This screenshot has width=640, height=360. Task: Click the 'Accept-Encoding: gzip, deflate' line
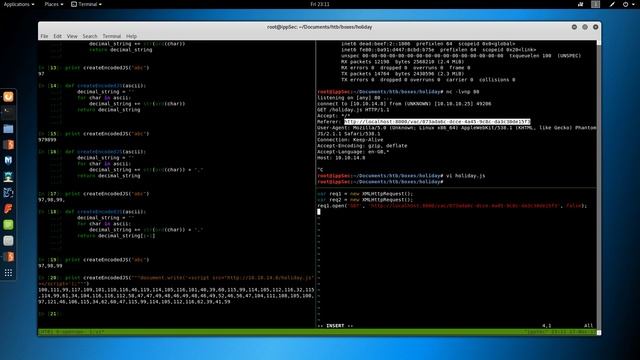pyautogui.click(x=362, y=146)
